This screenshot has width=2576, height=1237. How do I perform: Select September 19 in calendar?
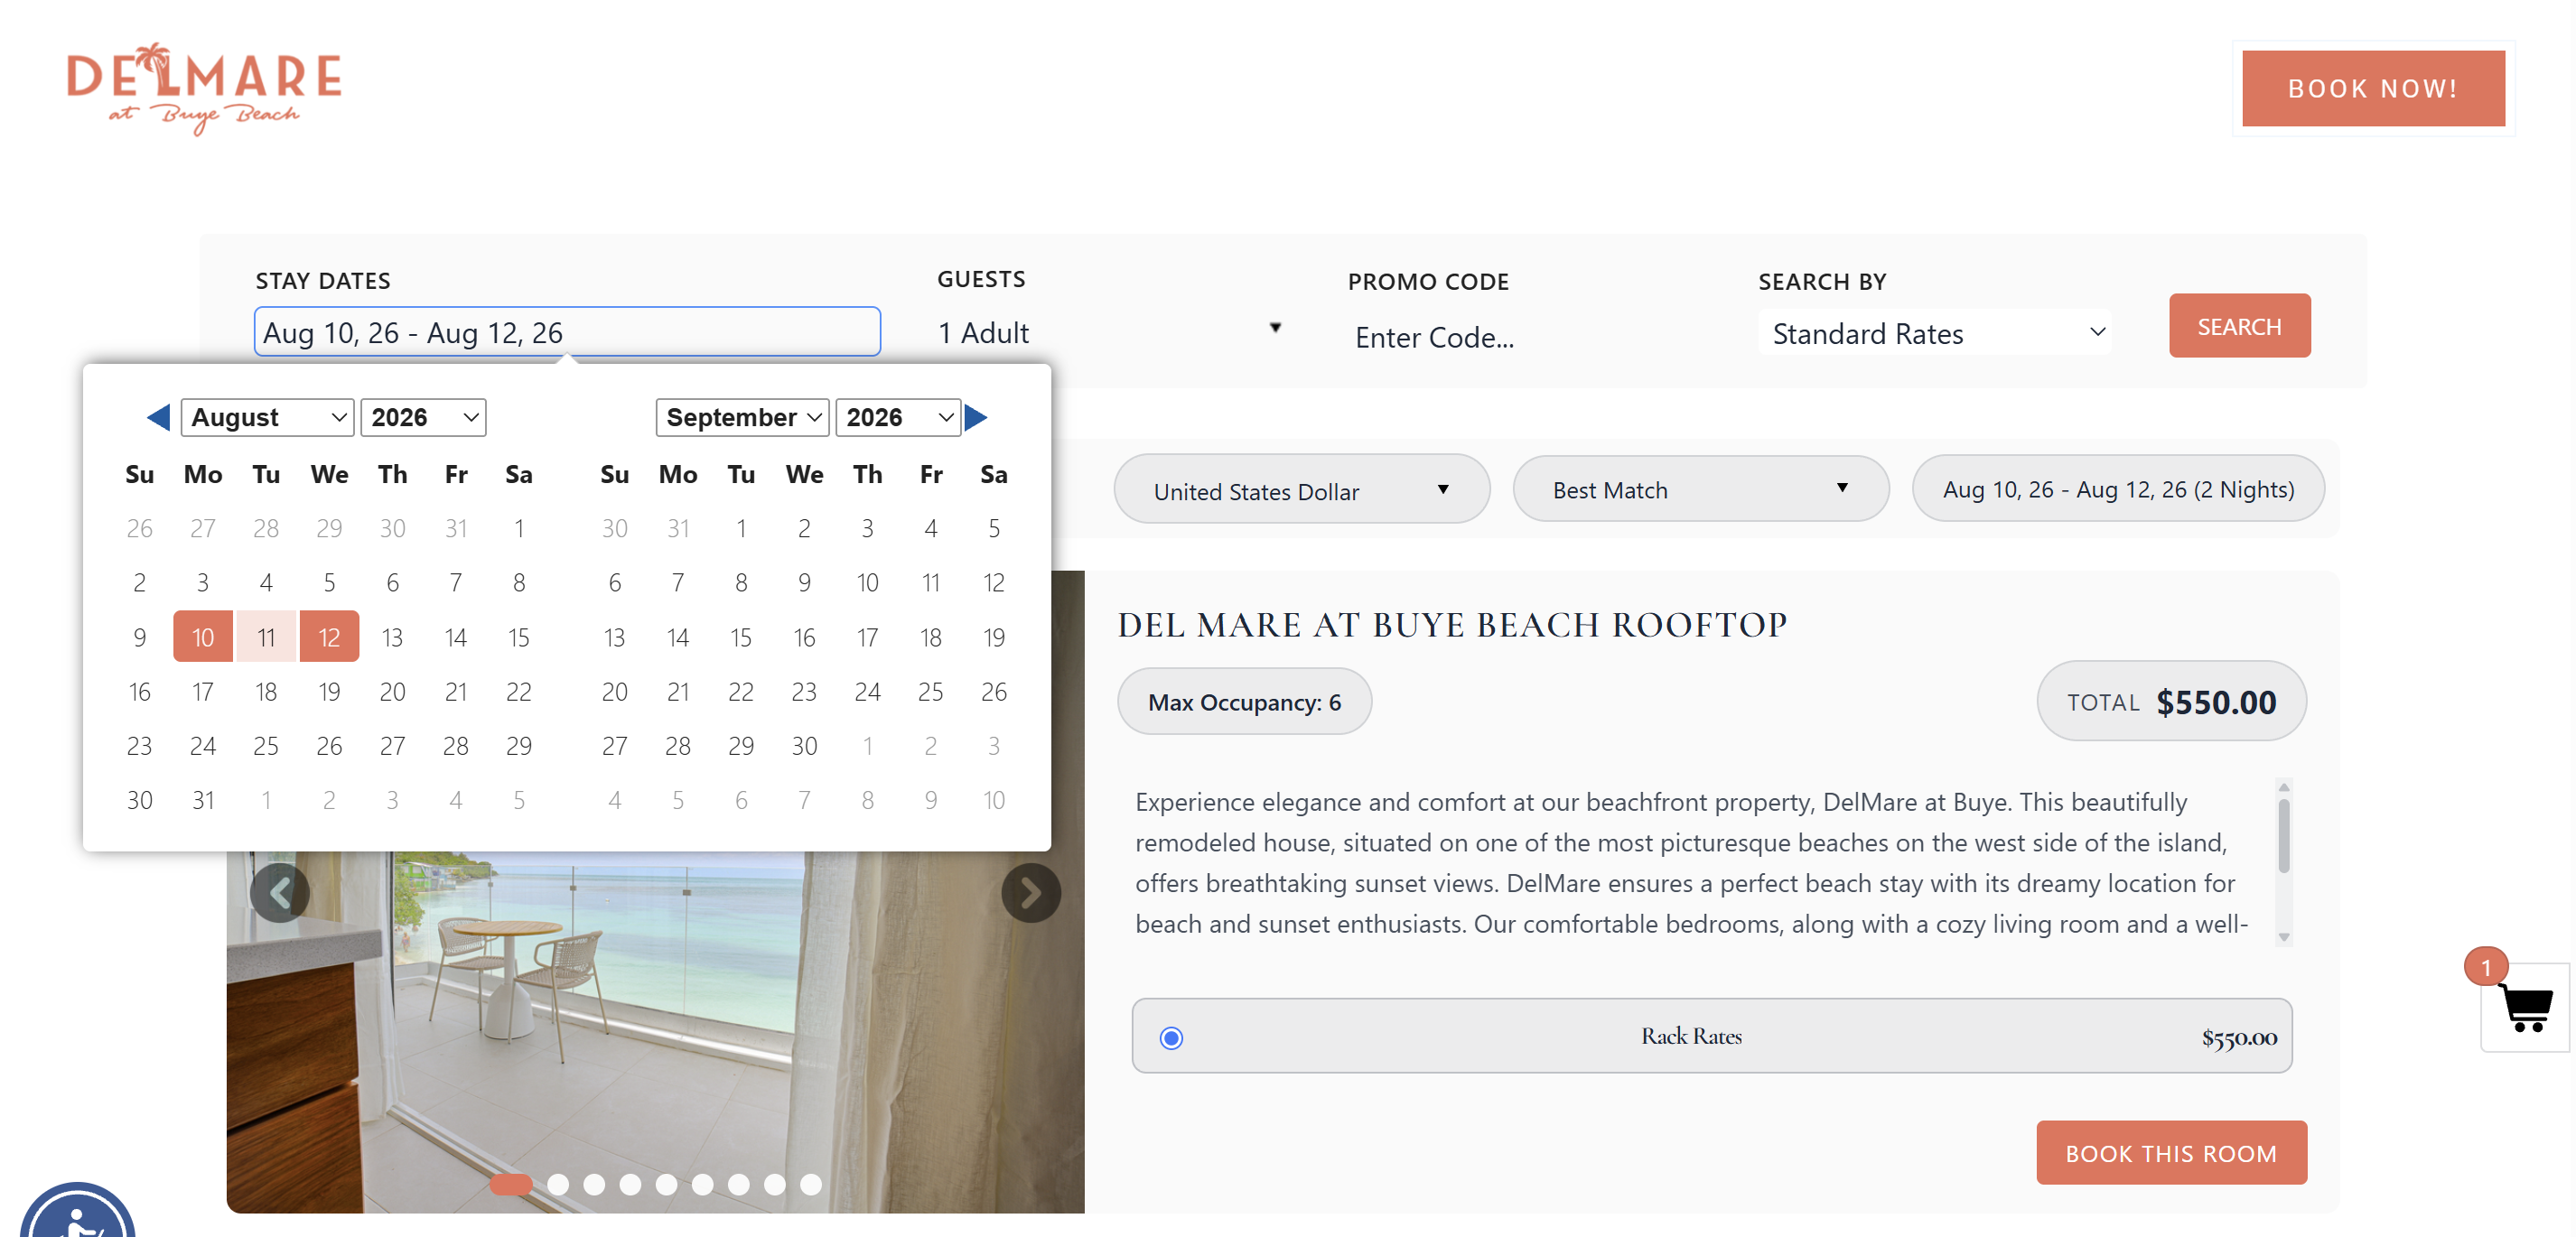(x=994, y=637)
